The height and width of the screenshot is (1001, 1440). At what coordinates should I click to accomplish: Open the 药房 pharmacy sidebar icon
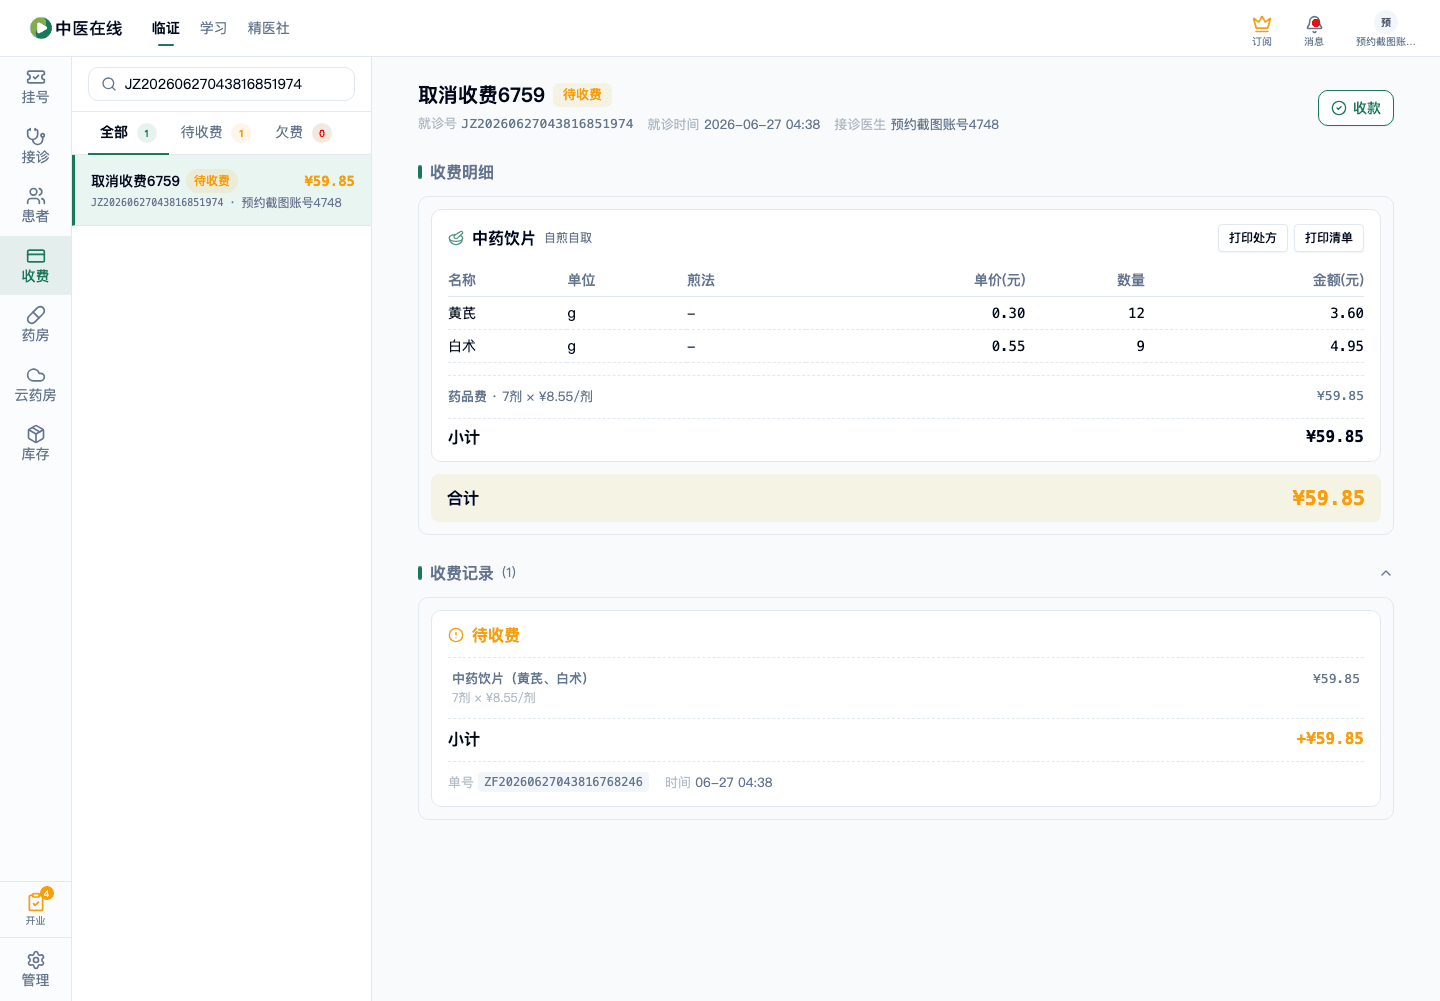[36, 315]
